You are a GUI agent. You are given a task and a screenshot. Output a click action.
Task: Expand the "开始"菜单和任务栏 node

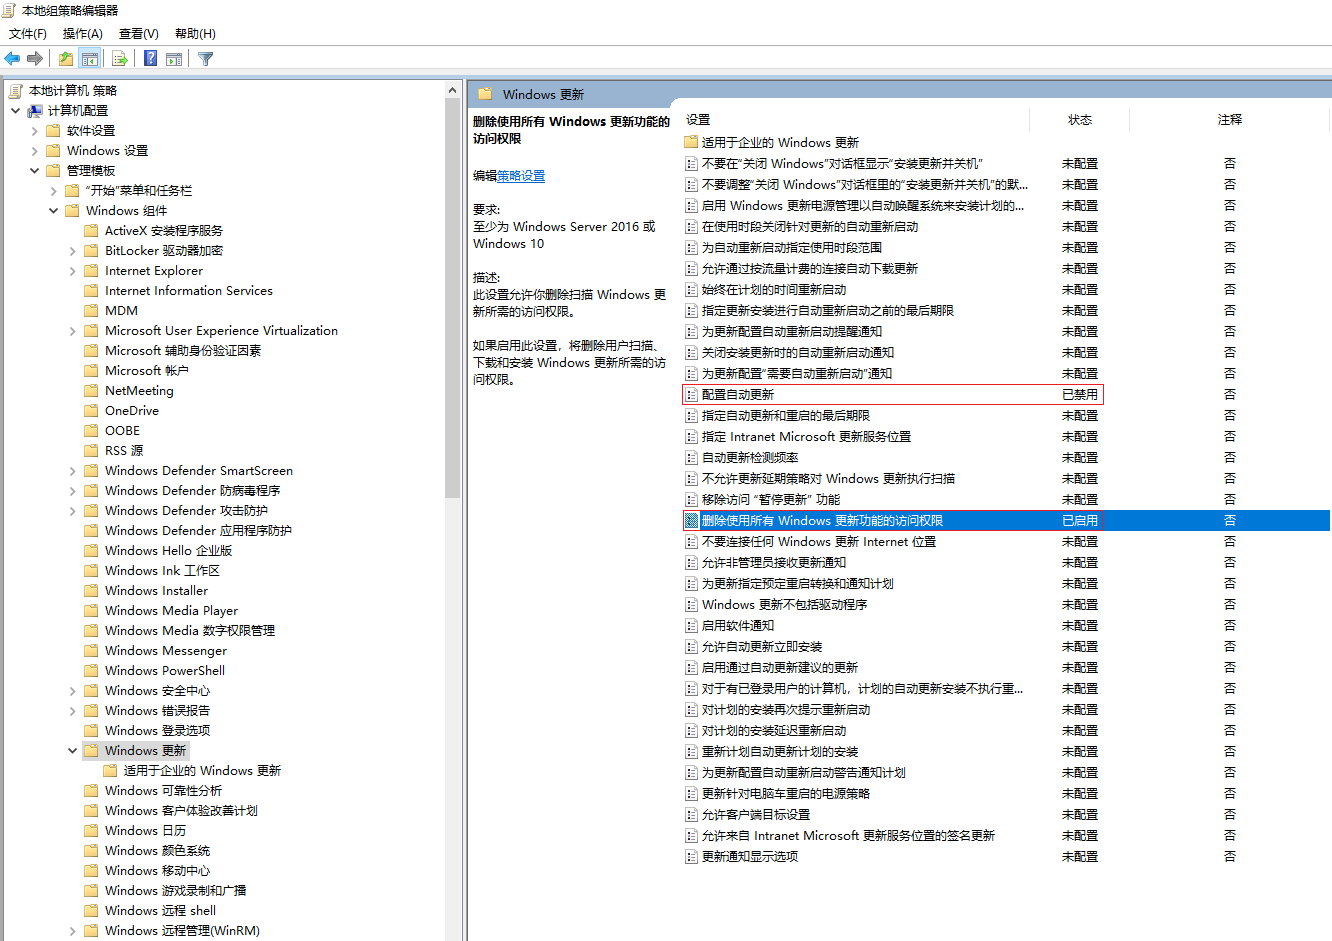53,191
